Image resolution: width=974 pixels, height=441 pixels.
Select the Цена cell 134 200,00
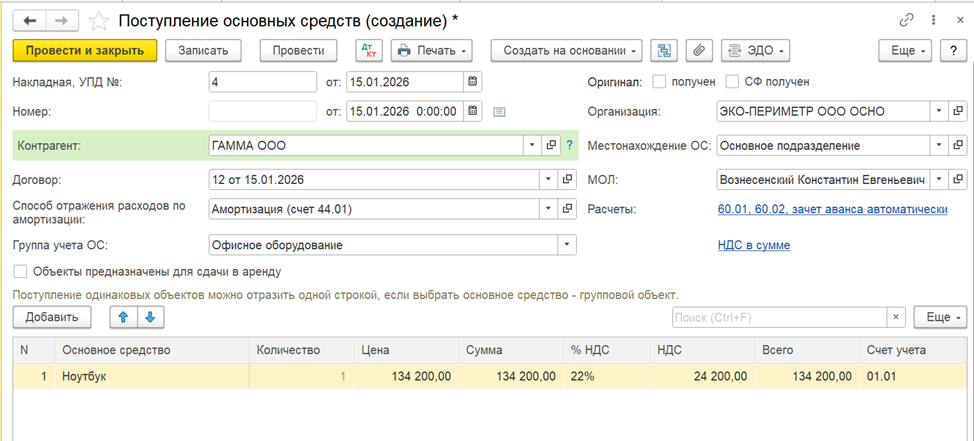click(406, 376)
